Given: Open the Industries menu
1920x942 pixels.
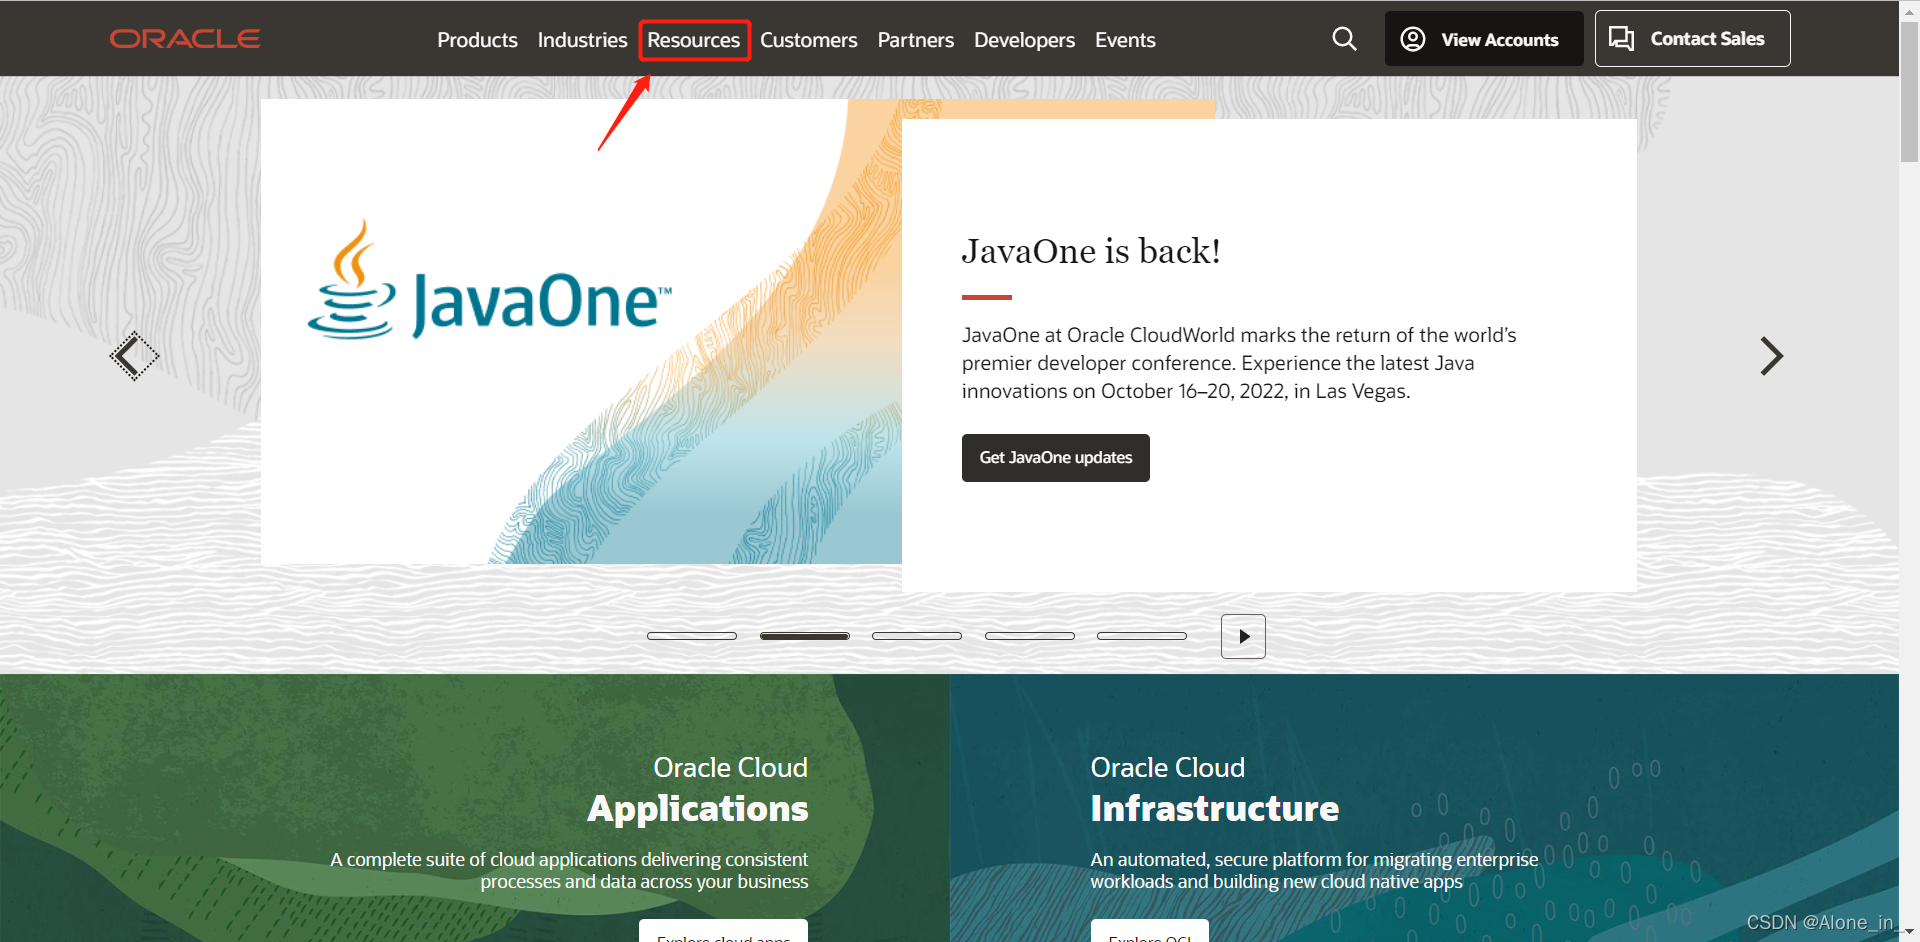Looking at the screenshot, I should click(582, 40).
